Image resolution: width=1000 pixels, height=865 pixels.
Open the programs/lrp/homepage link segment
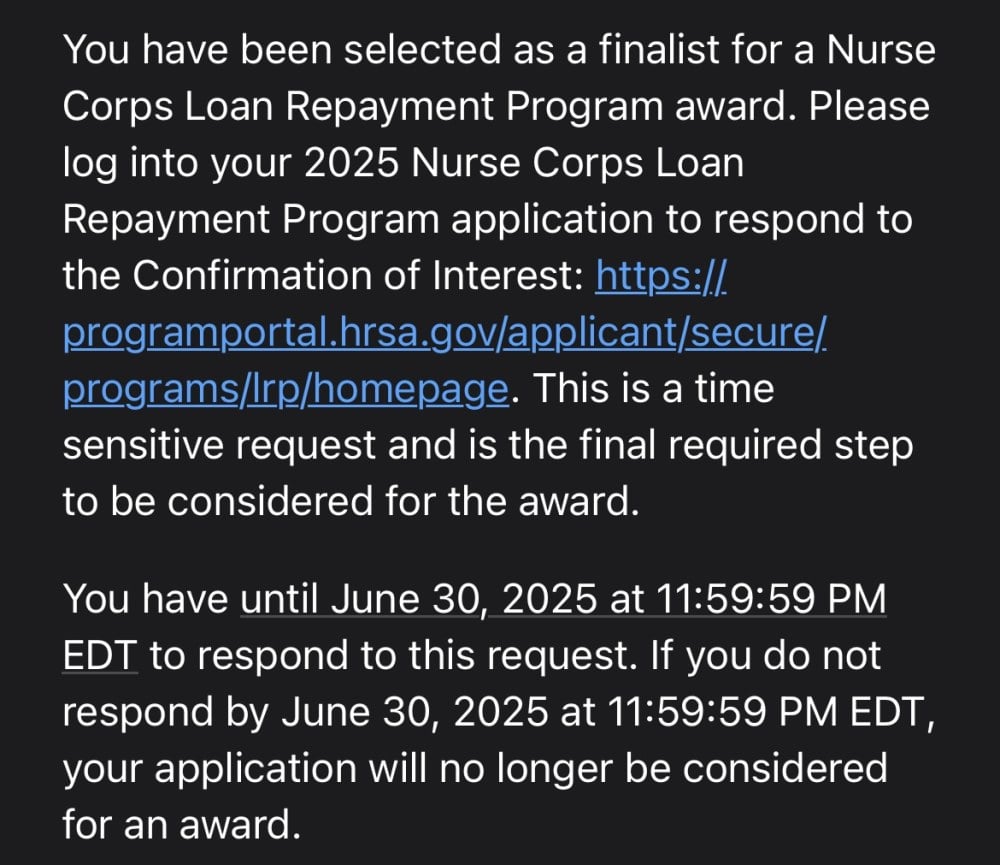pyautogui.click(x=286, y=388)
